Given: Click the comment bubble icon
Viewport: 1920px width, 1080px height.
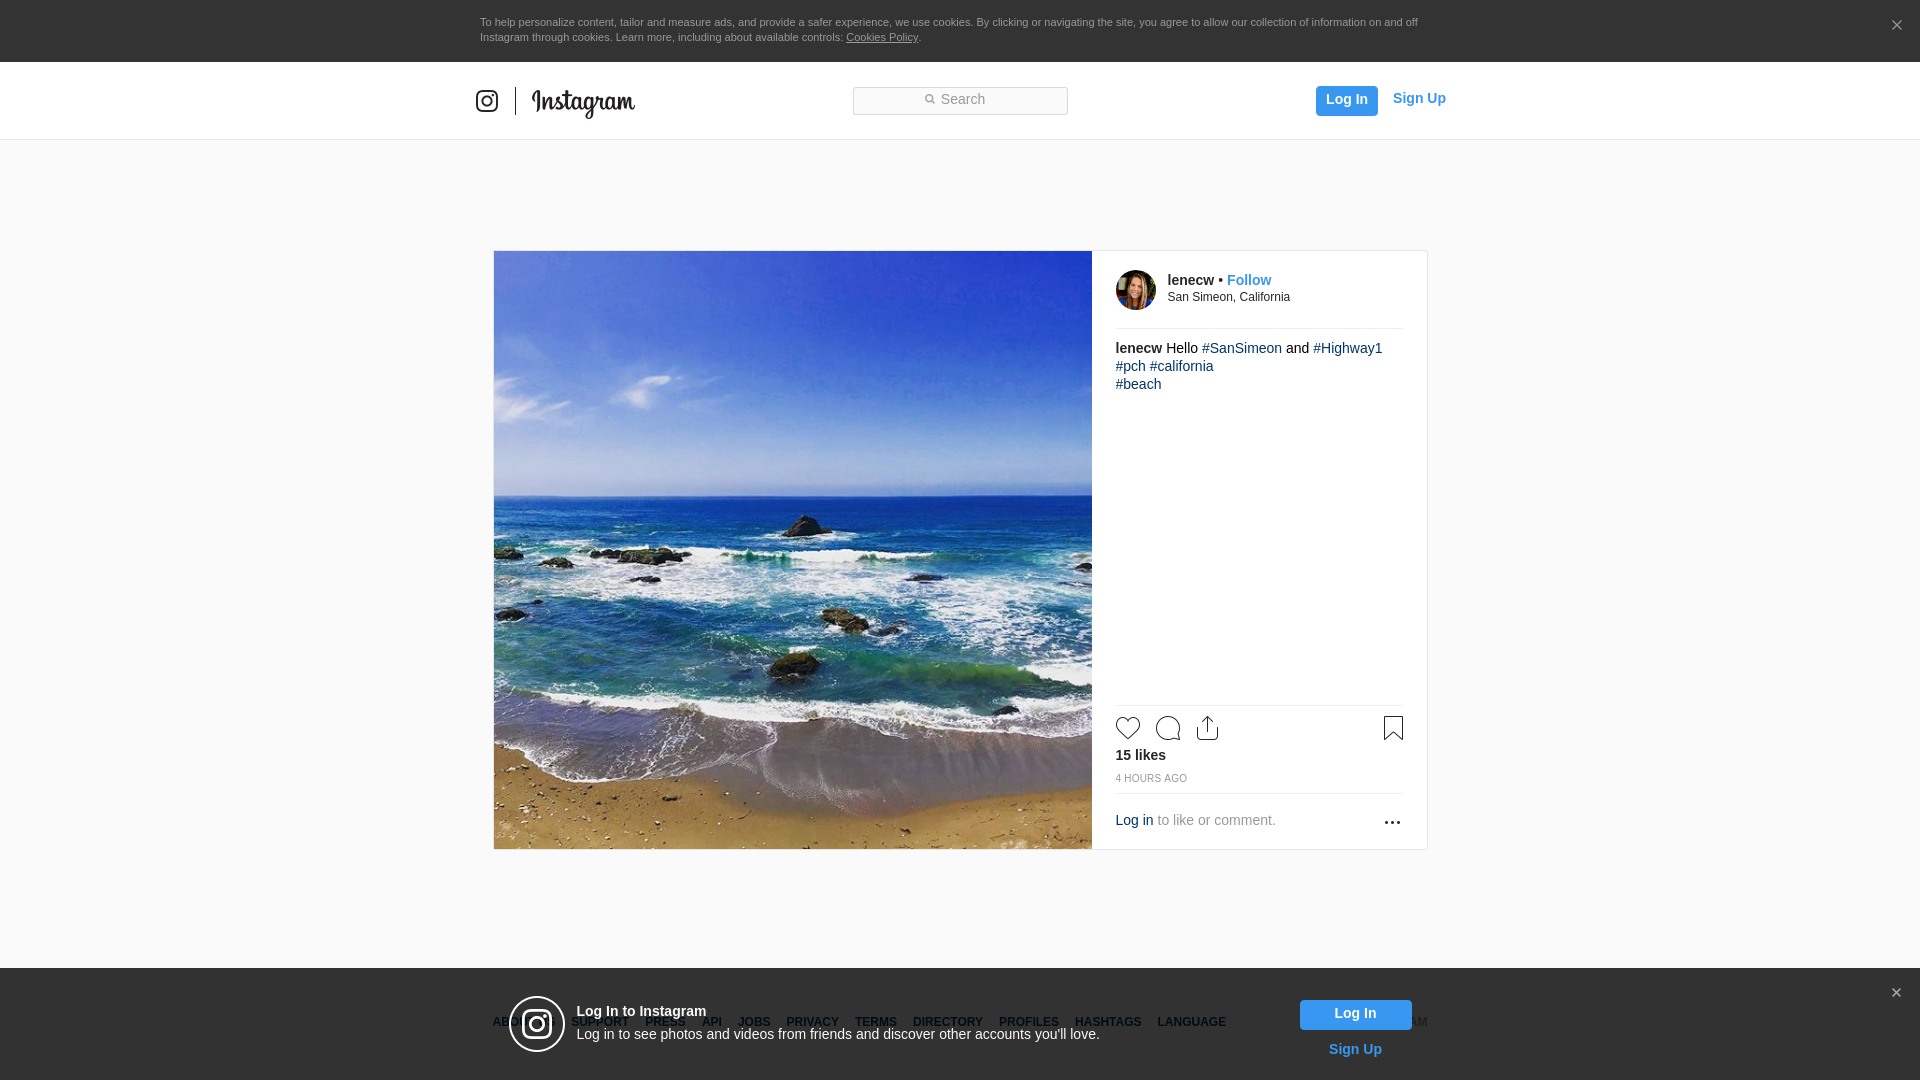Looking at the screenshot, I should [1167, 728].
